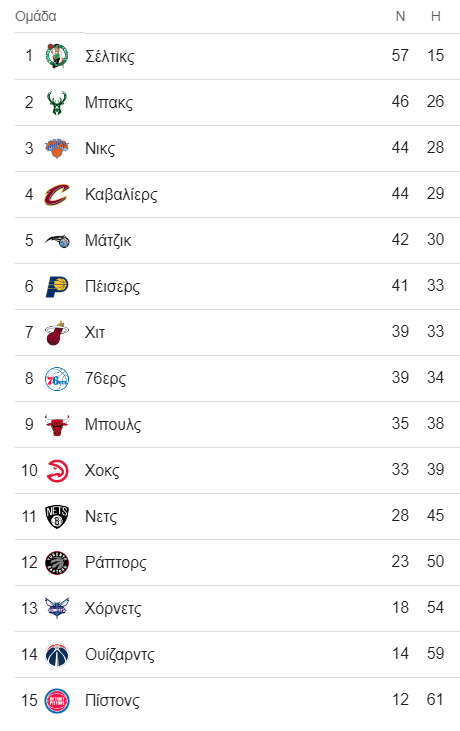Viewport: 460px width, 731px height.
Task: Click the H losses column header
Action: (x=436, y=16)
